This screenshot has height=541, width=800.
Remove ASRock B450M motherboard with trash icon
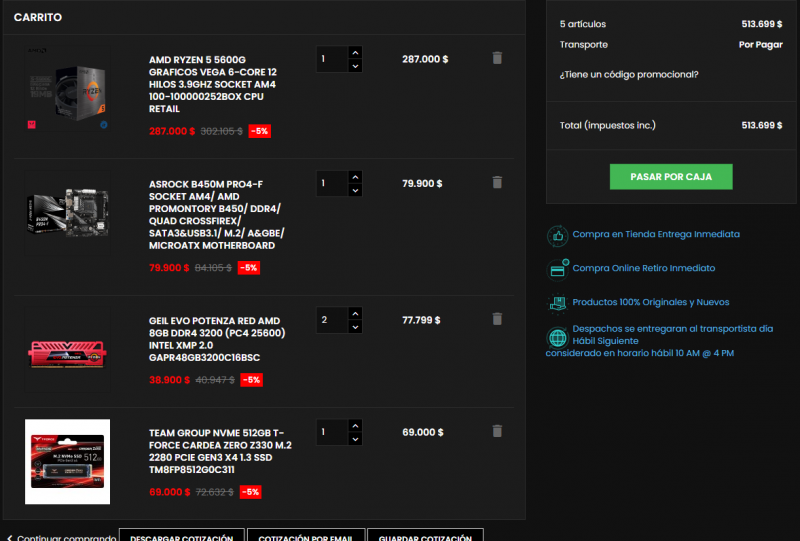(497, 183)
